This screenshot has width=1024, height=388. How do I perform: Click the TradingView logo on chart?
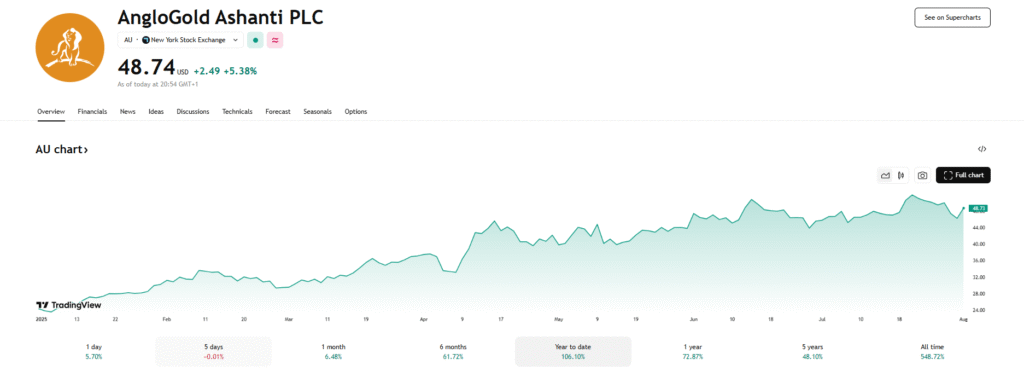(59, 305)
